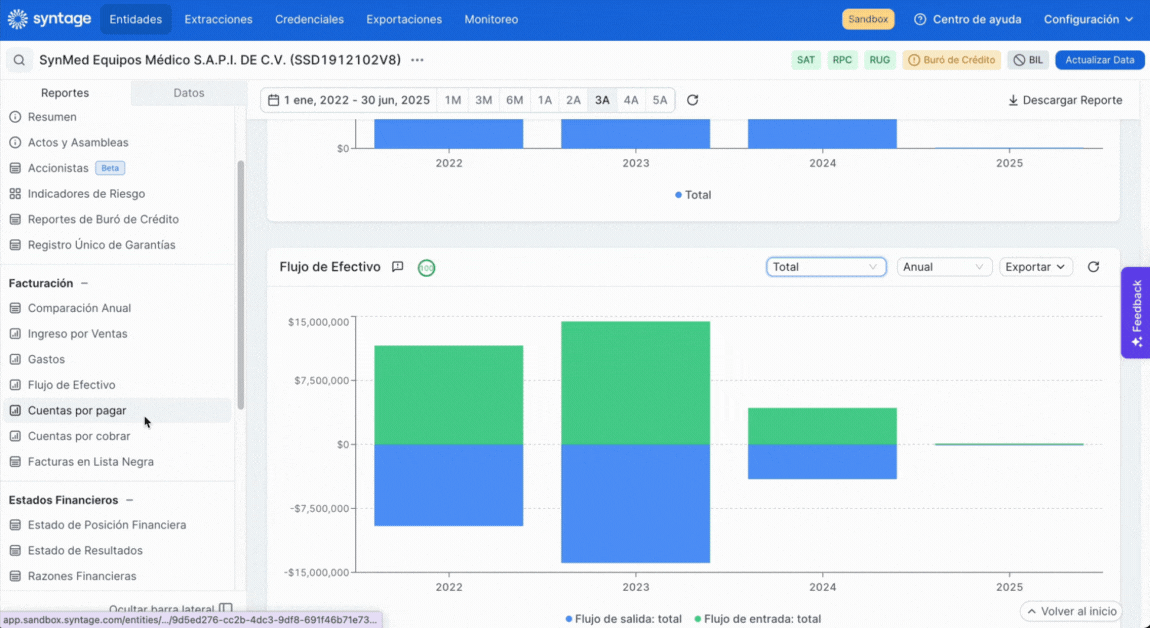Click the Buró de Crédito warning badge

(x=951, y=60)
